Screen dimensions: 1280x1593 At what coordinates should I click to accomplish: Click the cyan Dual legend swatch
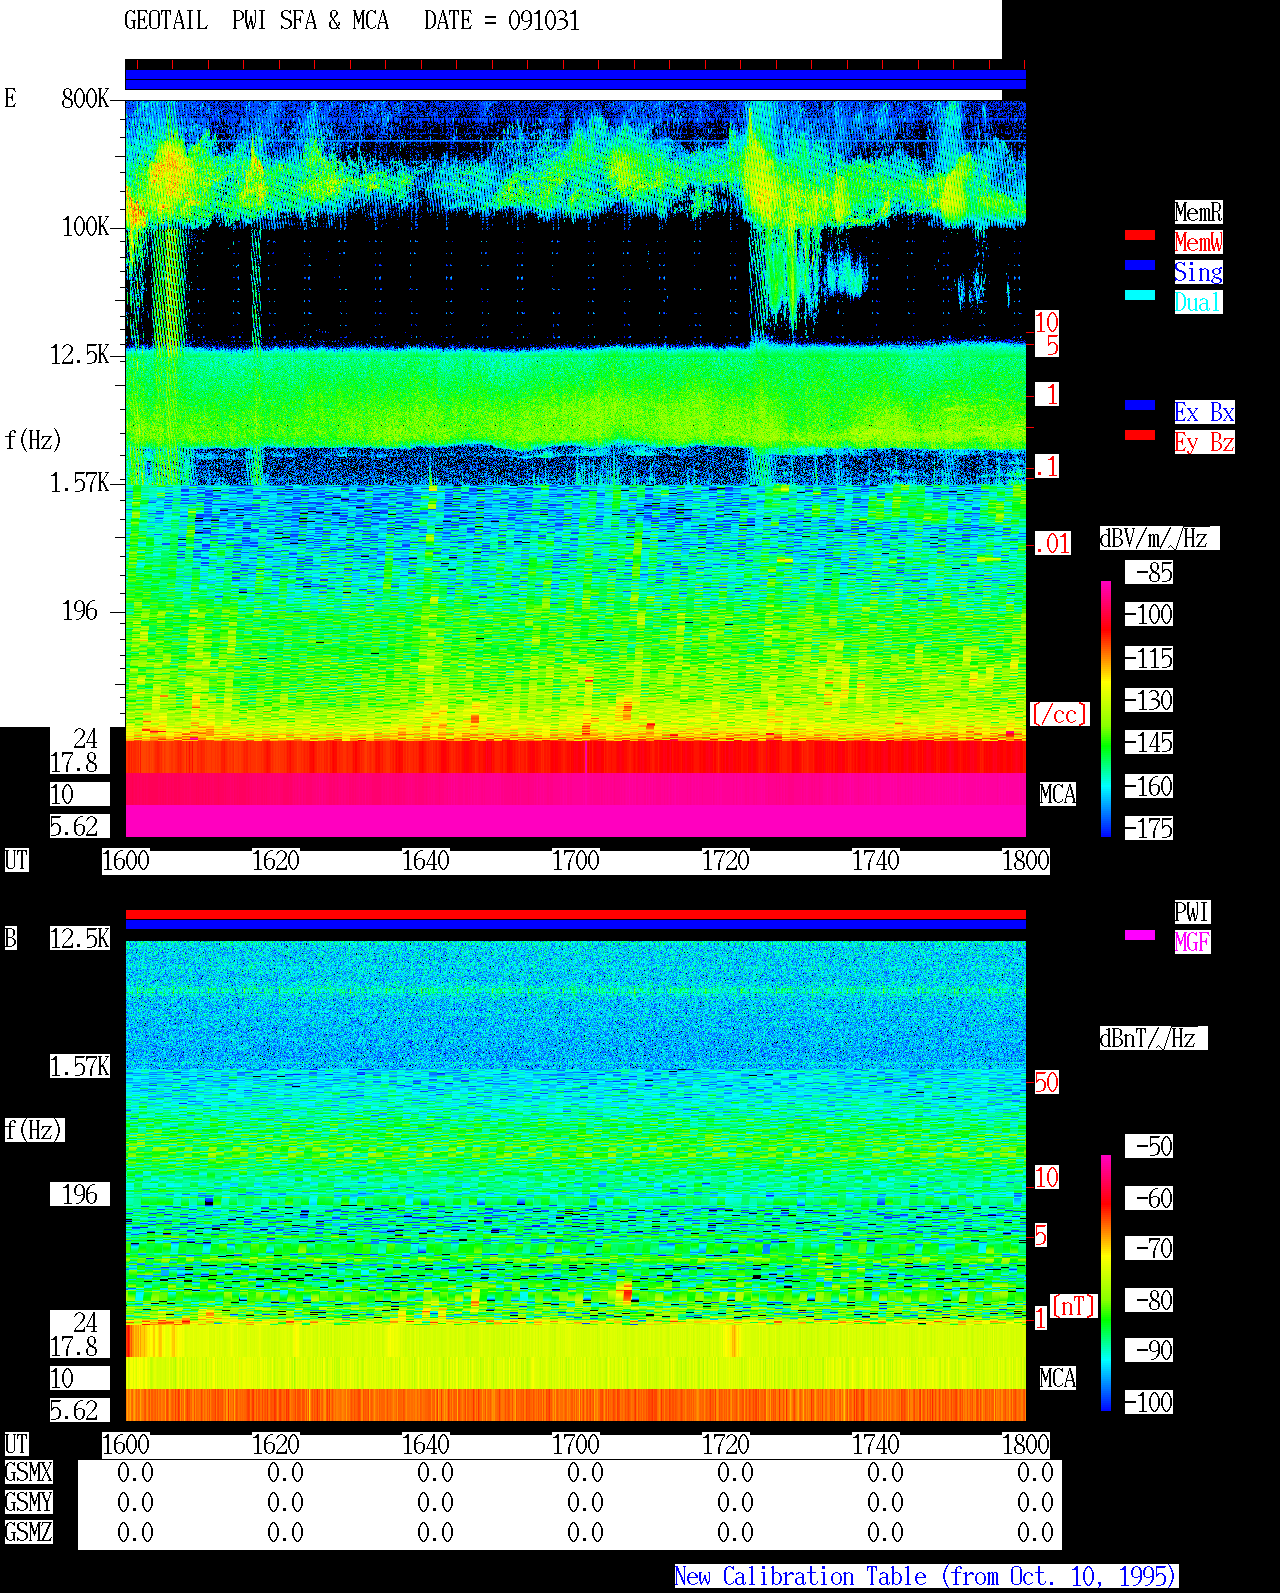(1140, 295)
